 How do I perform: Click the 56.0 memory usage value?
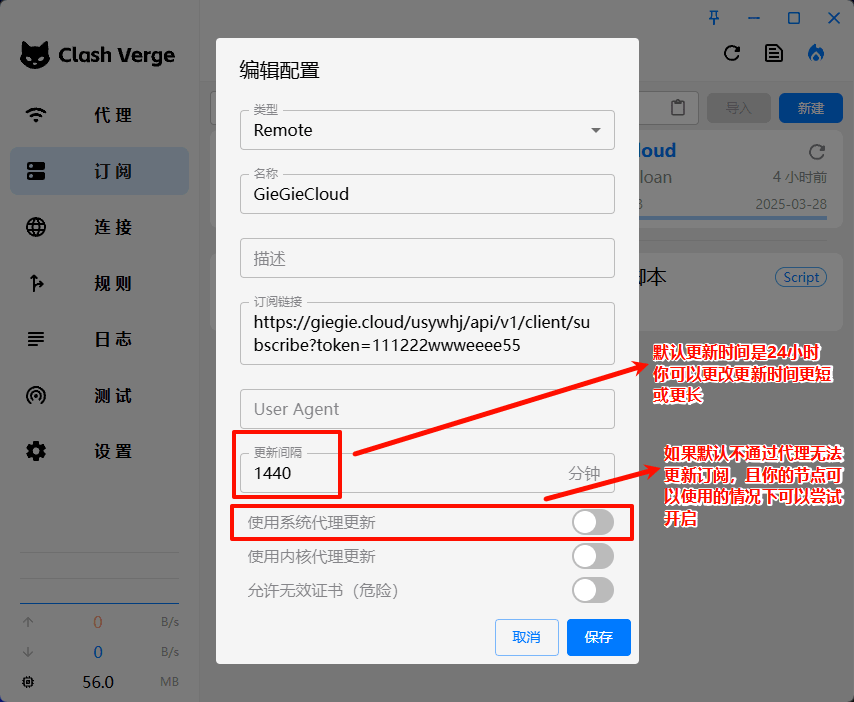98,682
